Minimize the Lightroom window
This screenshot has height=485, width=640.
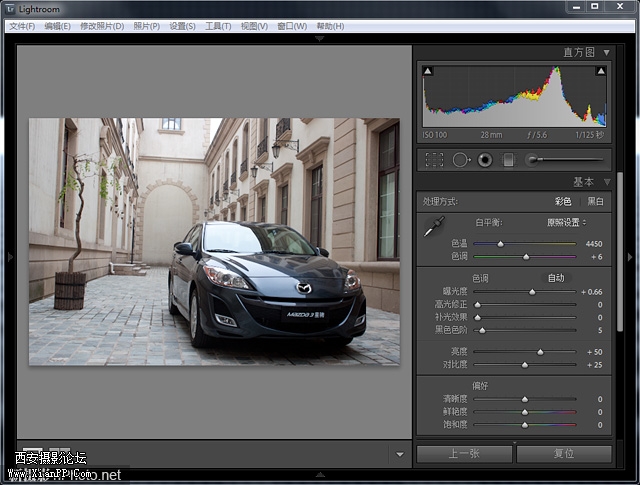click(x=576, y=6)
